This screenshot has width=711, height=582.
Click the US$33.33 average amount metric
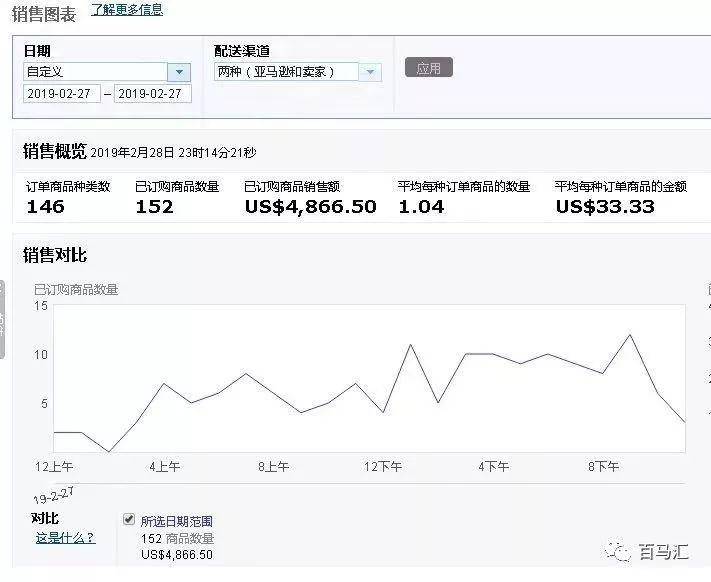[605, 207]
